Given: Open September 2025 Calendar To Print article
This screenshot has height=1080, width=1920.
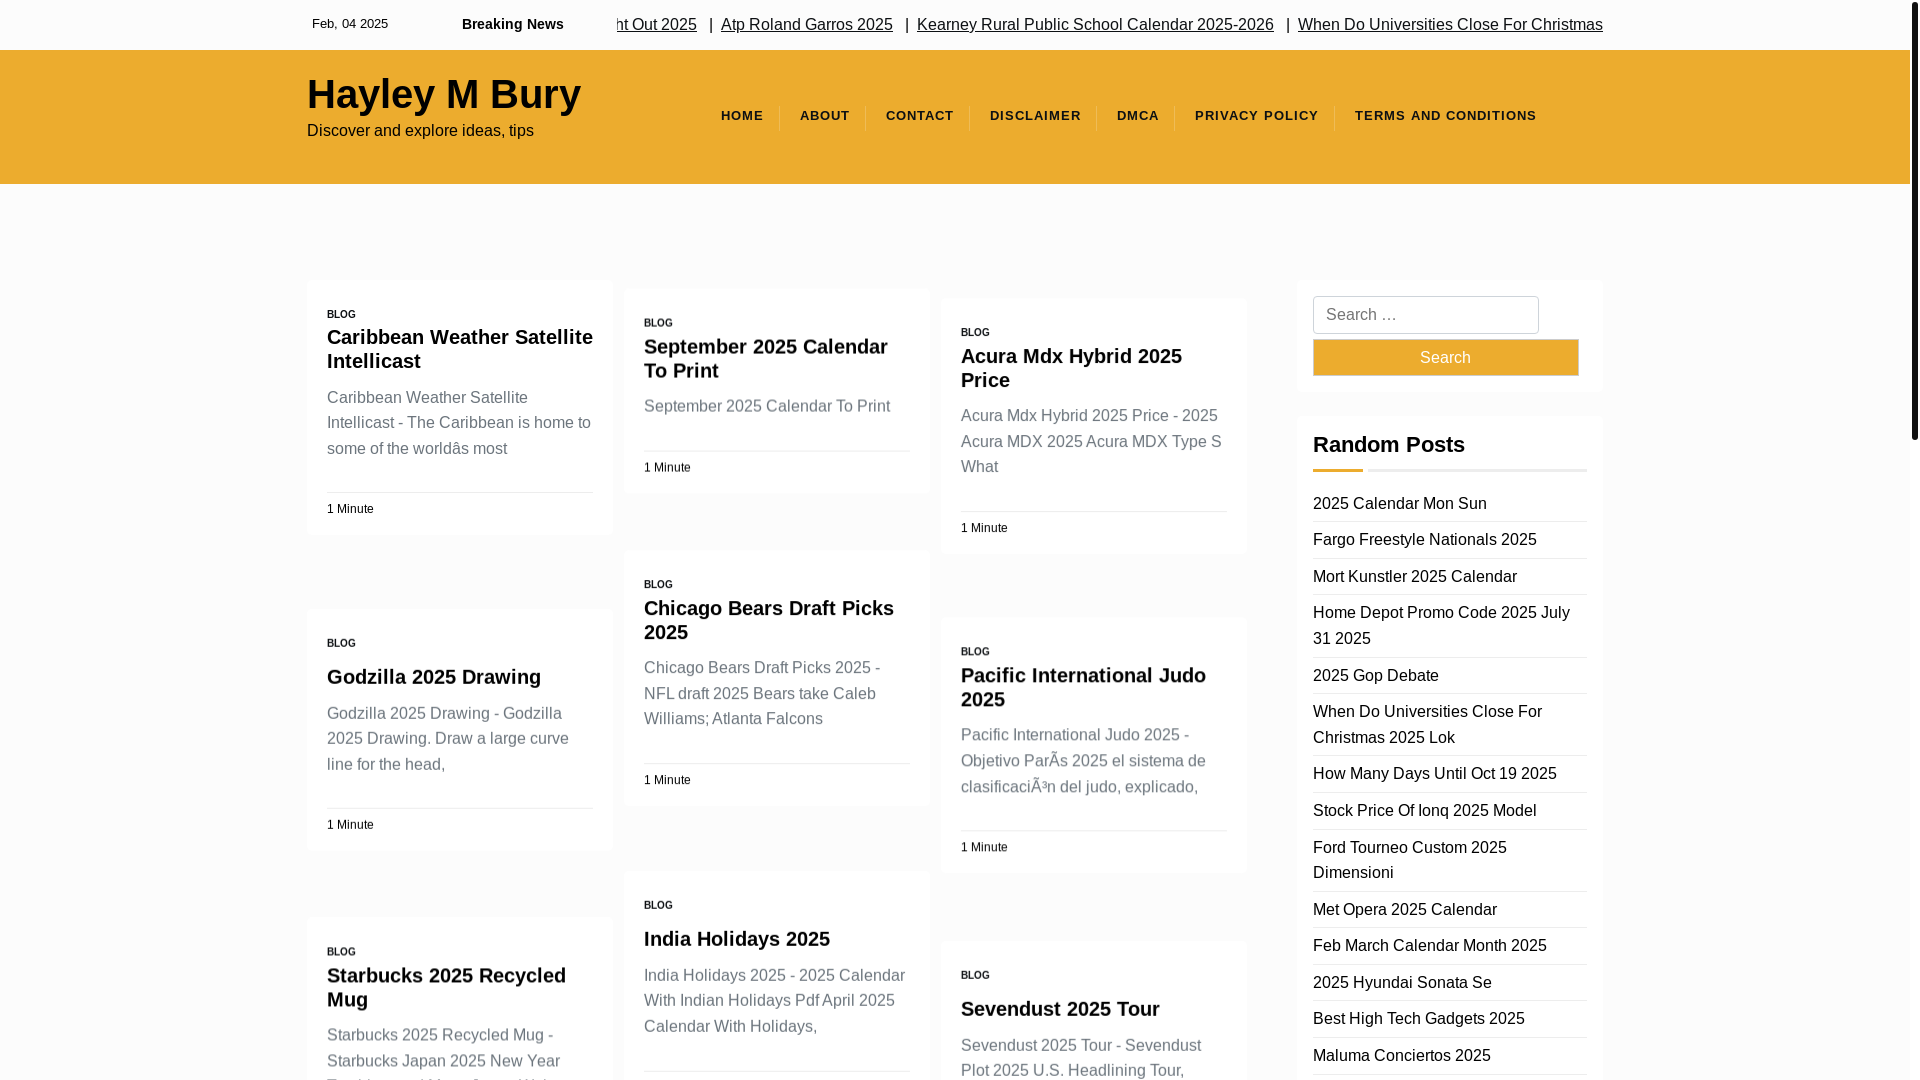Looking at the screenshot, I should [765, 358].
